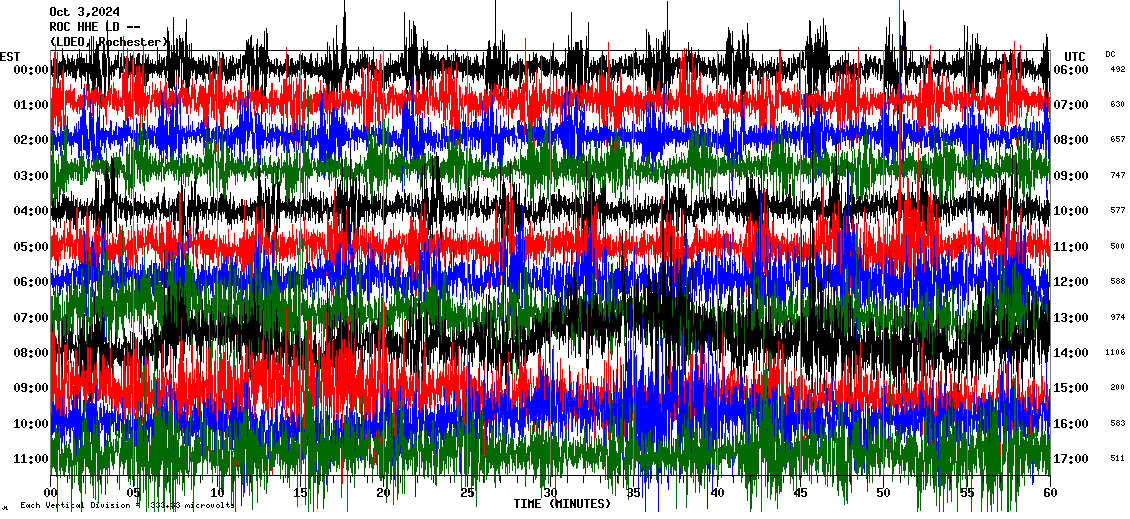Viewport: 1130px width, 519px height.
Task: Click minute axis tick label '50'
Action: 884,492
